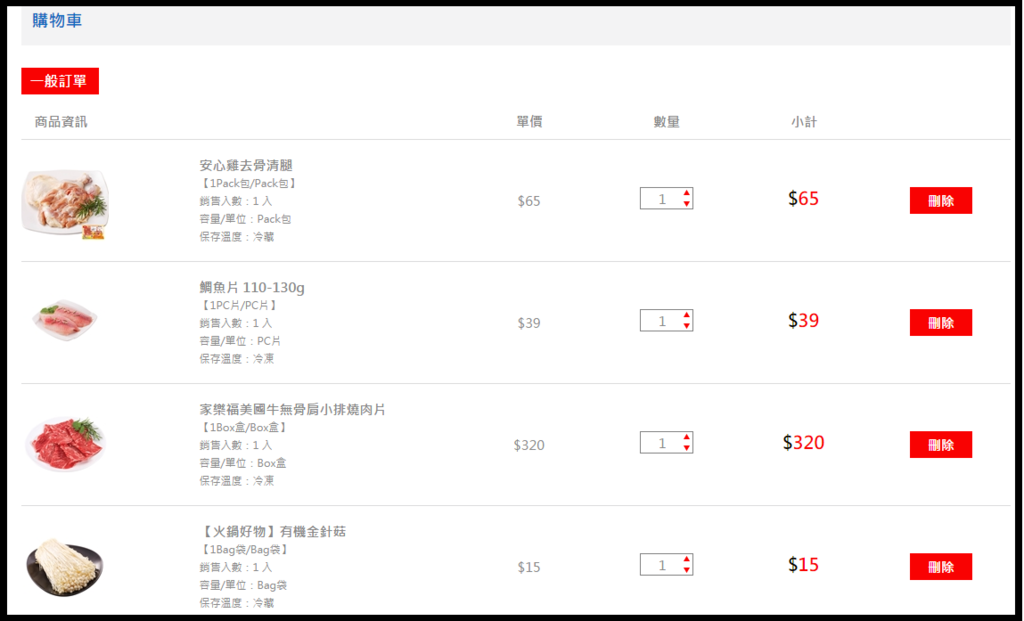Screen dimensions: 1024x621
Task: Decrease quantity of 安心雞去骨清腿
Action: pos(687,204)
